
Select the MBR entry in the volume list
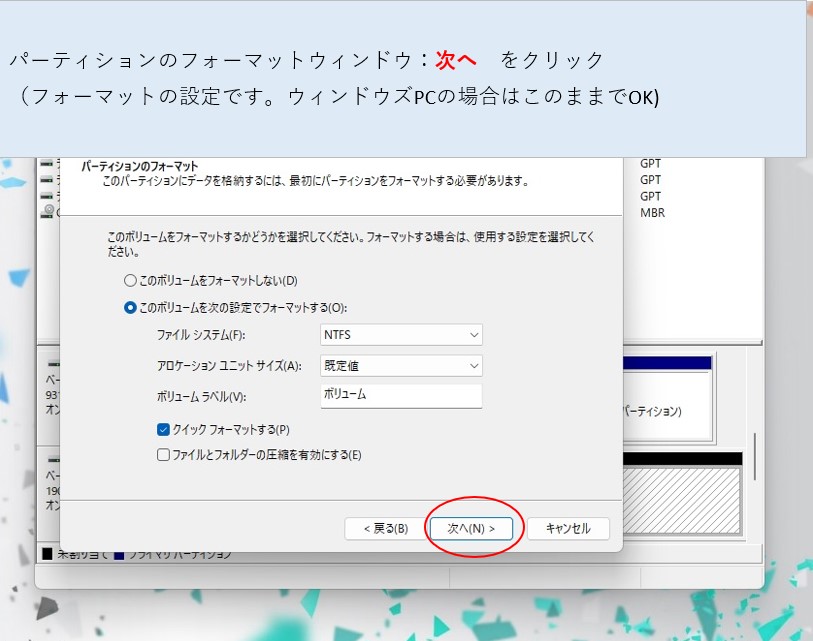tap(652, 213)
